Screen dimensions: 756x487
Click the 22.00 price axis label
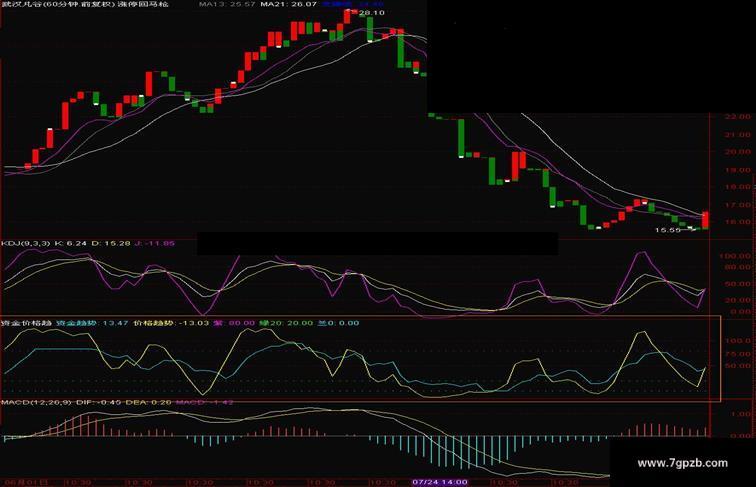[738, 117]
